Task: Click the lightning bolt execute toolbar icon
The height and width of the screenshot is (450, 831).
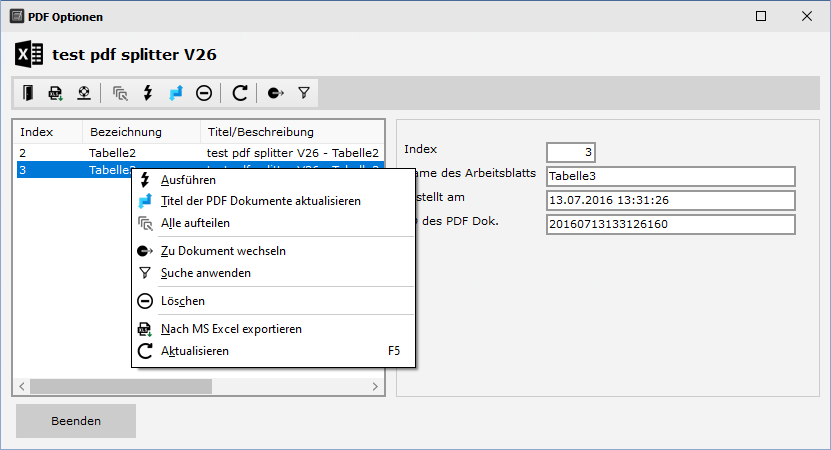Action: pos(148,93)
